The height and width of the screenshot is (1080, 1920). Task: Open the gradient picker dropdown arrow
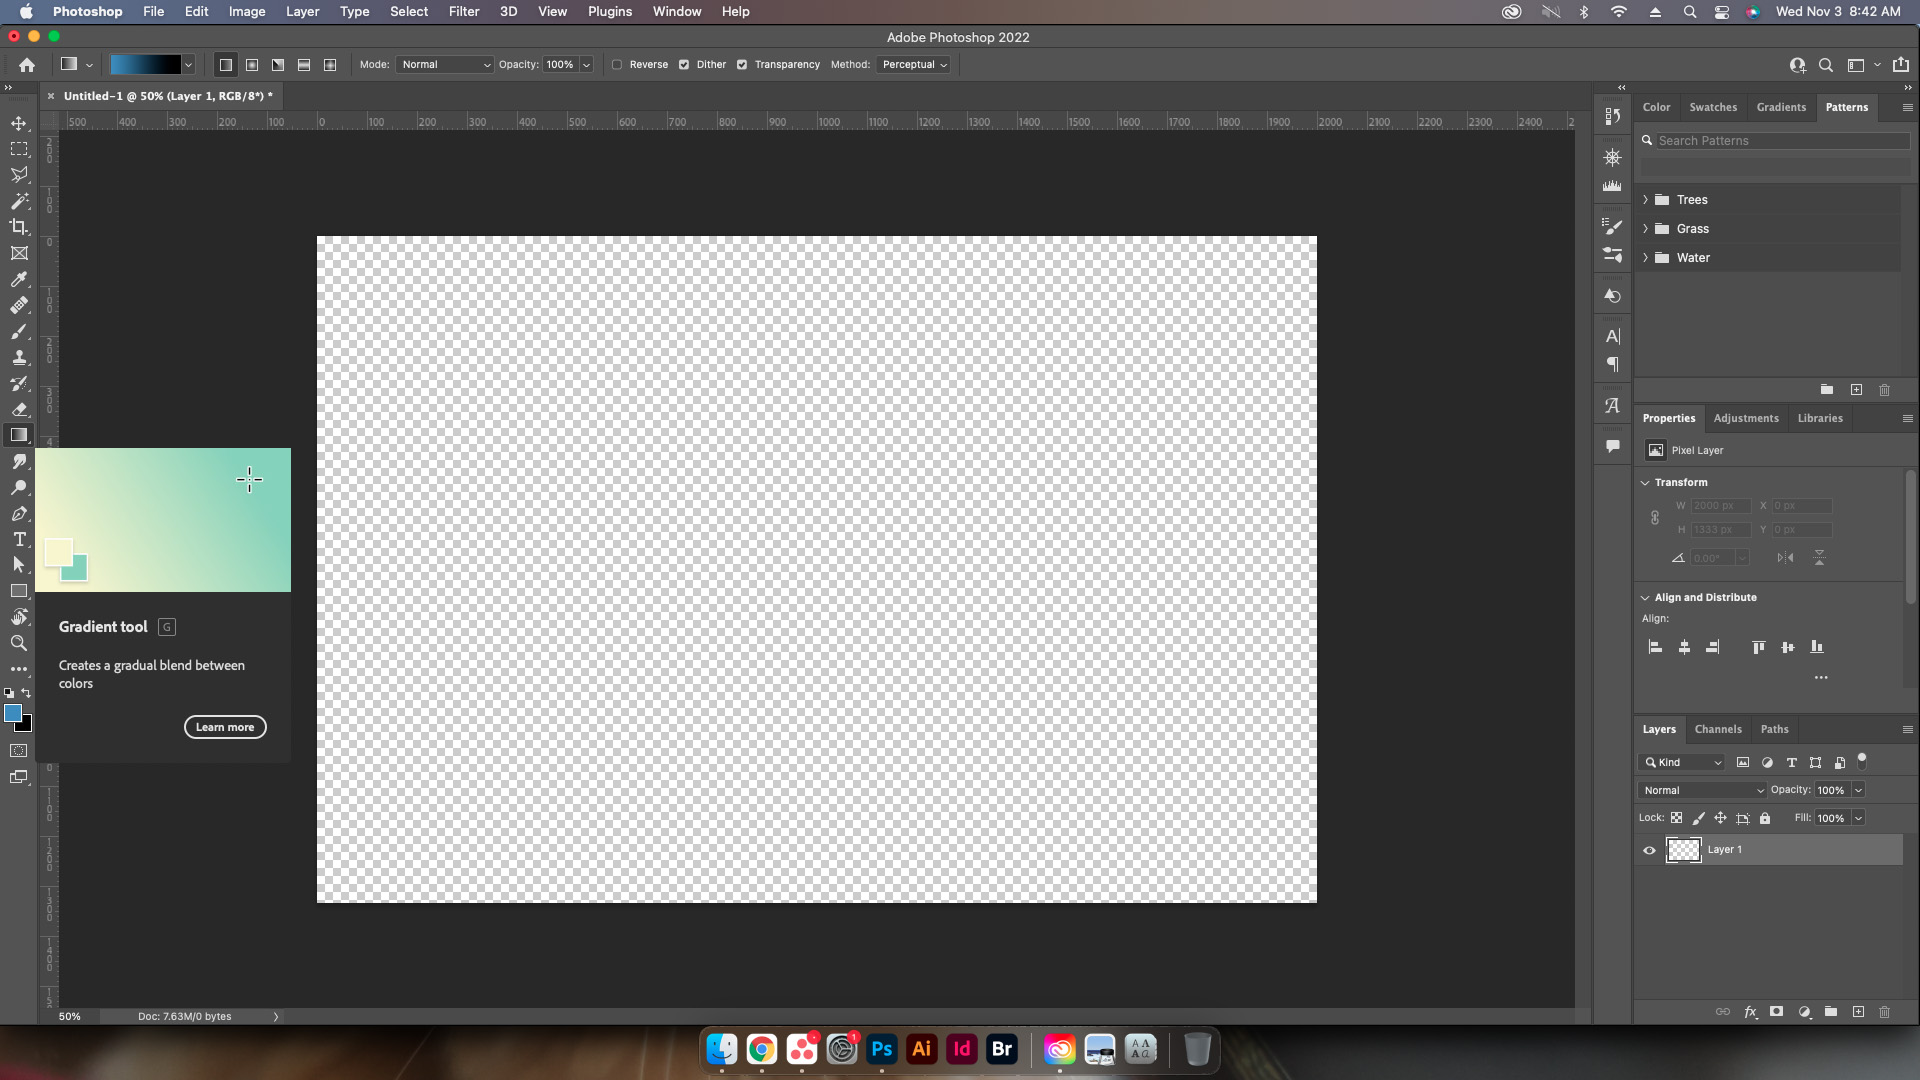coord(188,65)
